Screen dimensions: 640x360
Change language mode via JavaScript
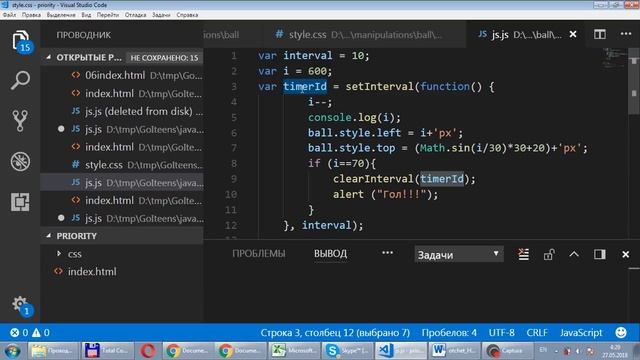(x=581, y=333)
